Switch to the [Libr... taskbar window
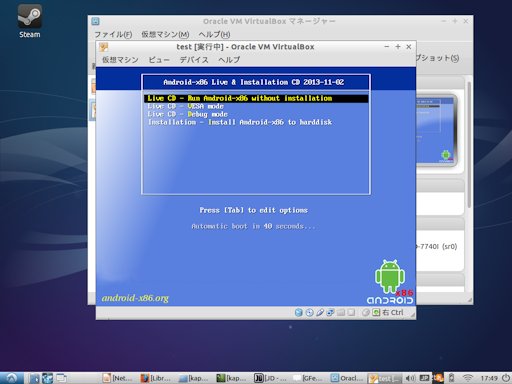Viewport: 512px width, 384px height. (x=156, y=378)
